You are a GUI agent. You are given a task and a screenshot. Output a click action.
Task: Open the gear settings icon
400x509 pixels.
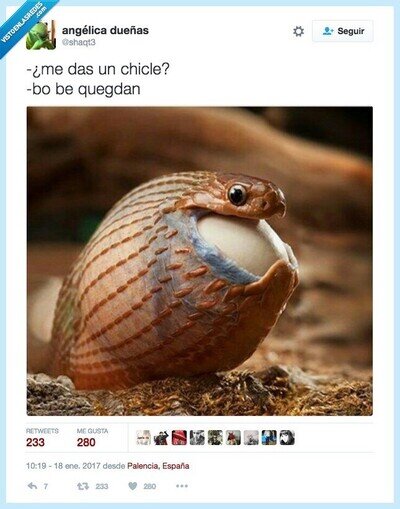(x=298, y=31)
